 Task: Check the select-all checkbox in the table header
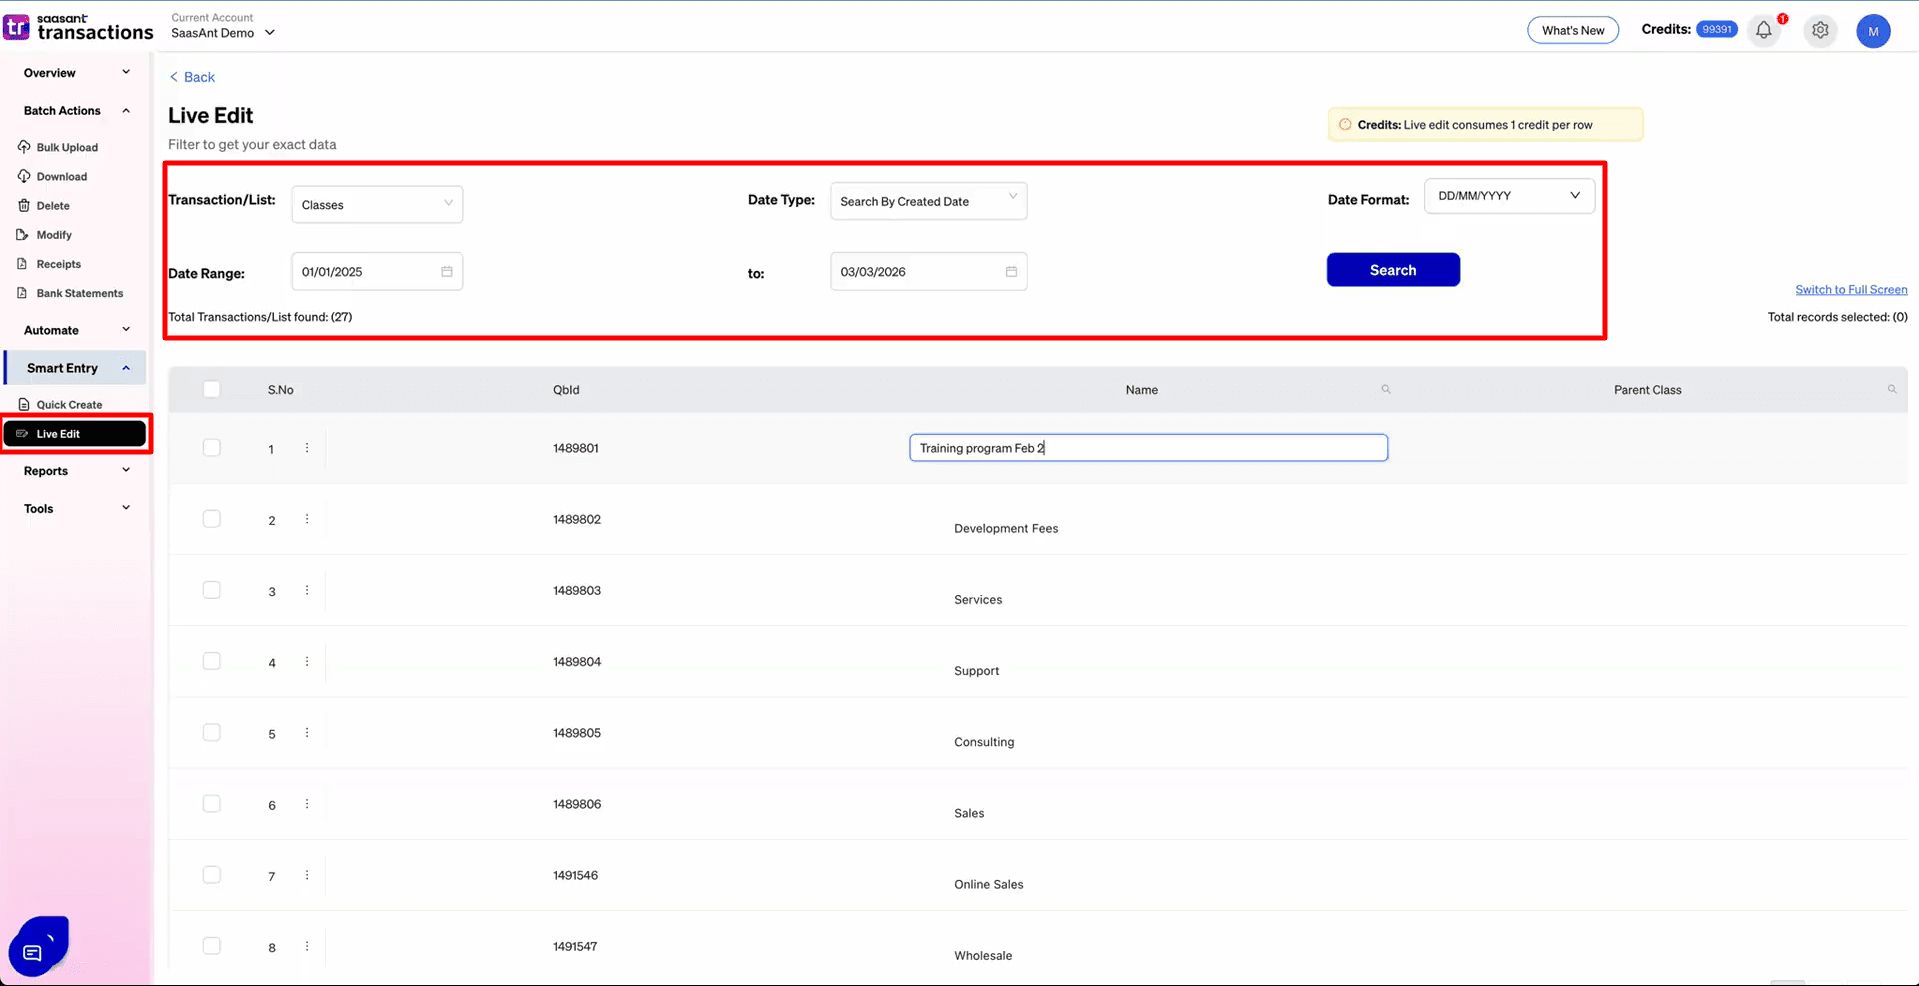(x=211, y=389)
